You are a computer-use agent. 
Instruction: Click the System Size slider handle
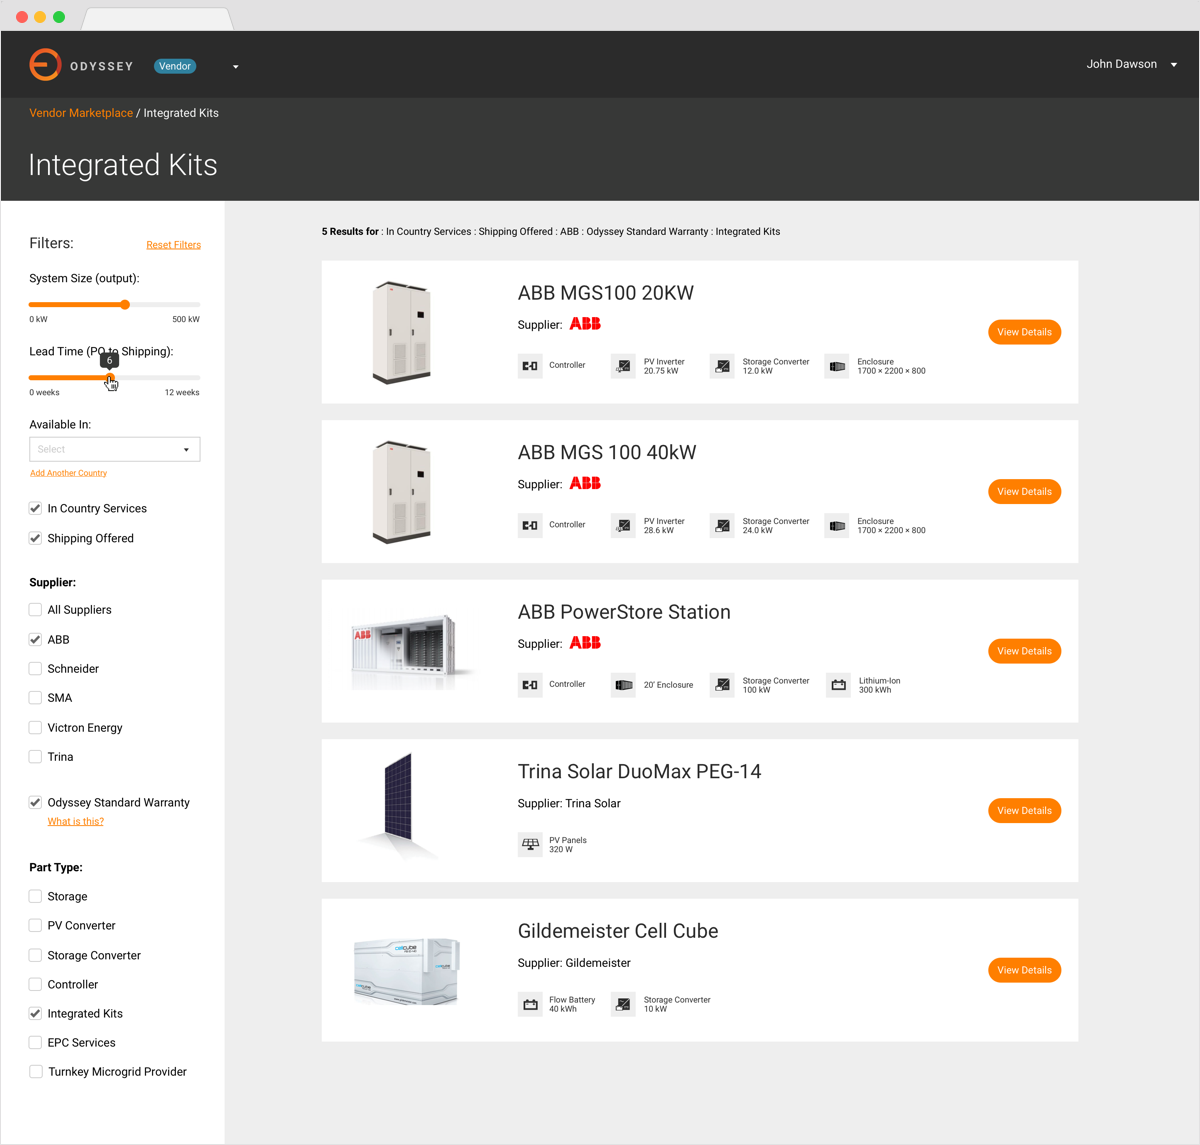coord(125,305)
